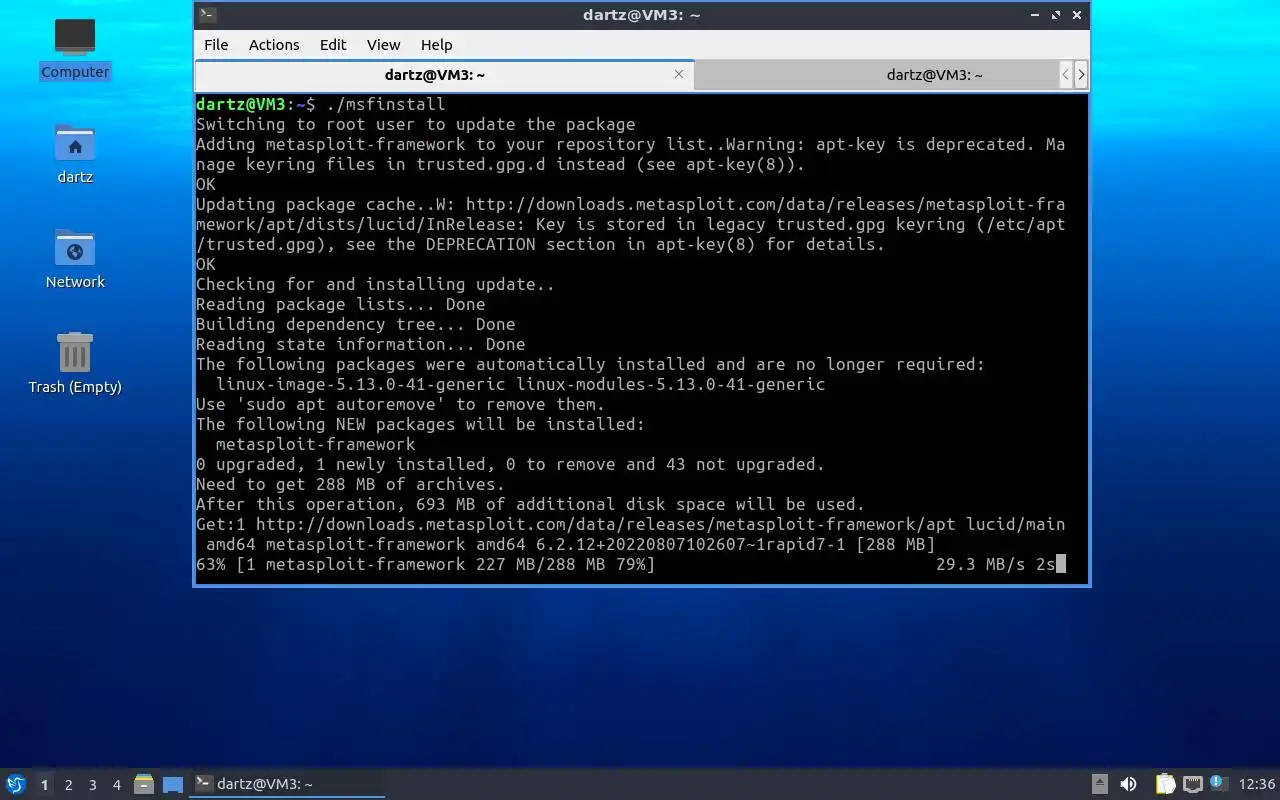Open the removable media eject icon
The image size is (1280, 800).
[1099, 784]
